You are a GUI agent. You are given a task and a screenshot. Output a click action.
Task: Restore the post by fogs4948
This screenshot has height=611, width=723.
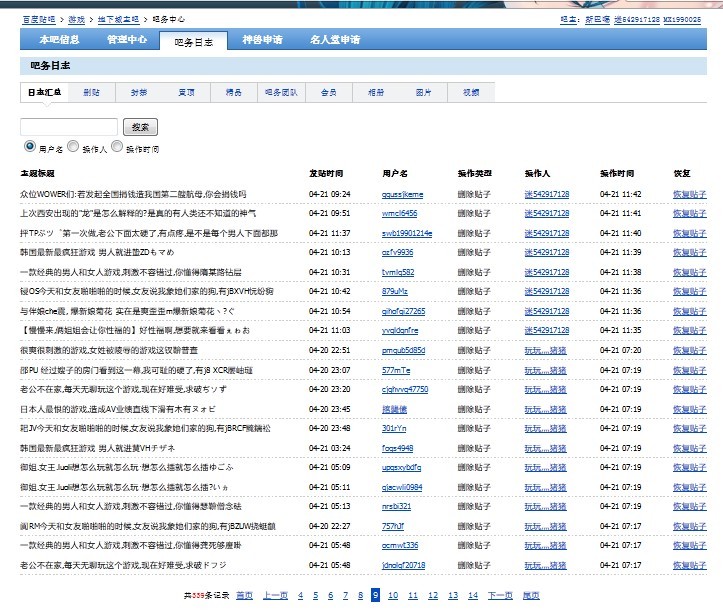pyautogui.click(x=689, y=448)
